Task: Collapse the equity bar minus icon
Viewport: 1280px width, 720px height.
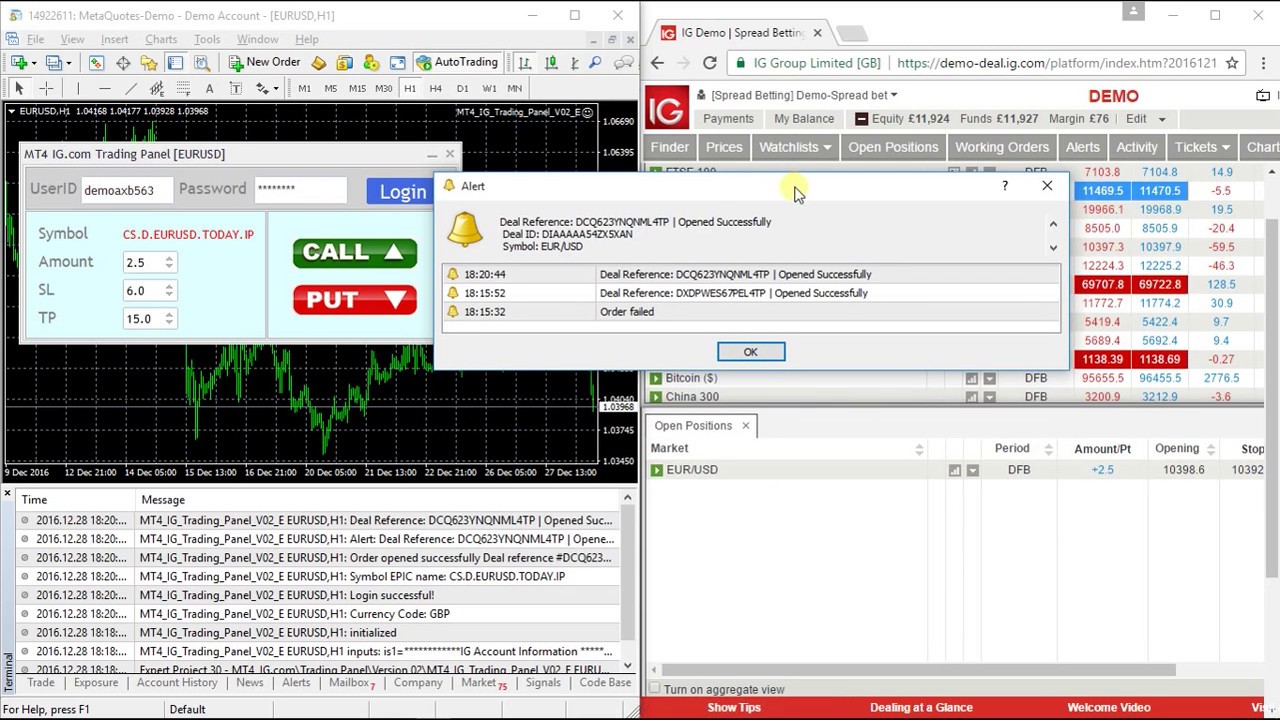Action: pos(861,119)
